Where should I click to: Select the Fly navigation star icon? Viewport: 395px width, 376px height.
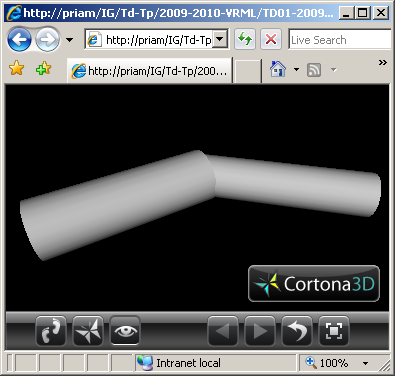point(88,331)
